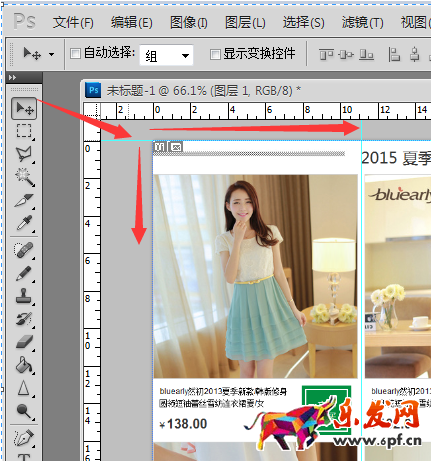The image size is (432, 461).
Task: Enable the 自动选择 checkbox
Action: [75, 53]
